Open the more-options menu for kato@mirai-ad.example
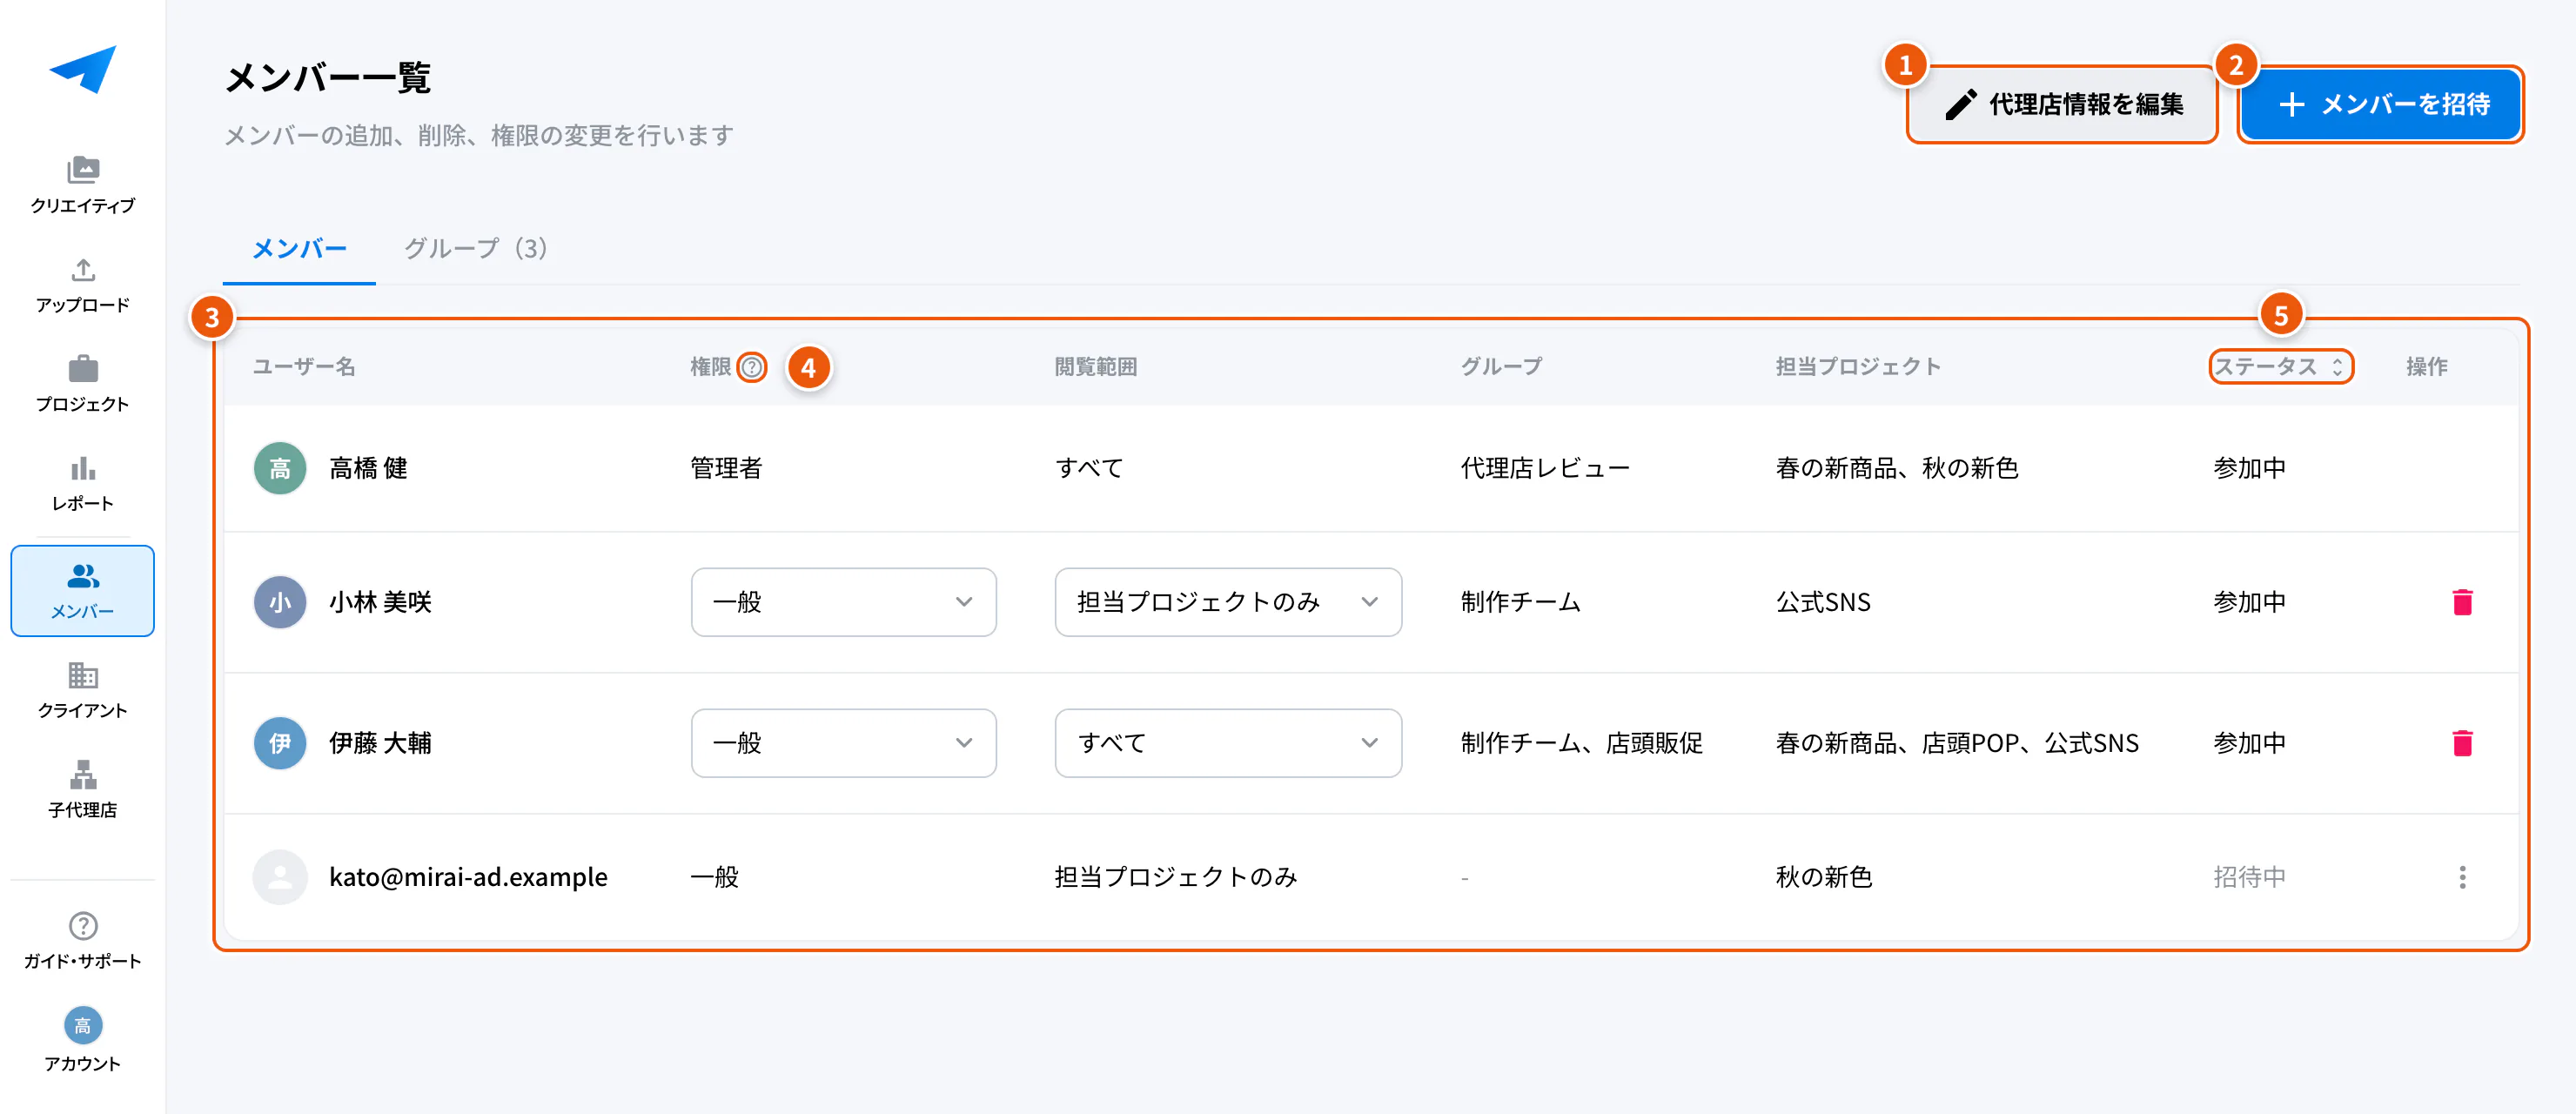This screenshot has width=2576, height=1114. 2462,877
